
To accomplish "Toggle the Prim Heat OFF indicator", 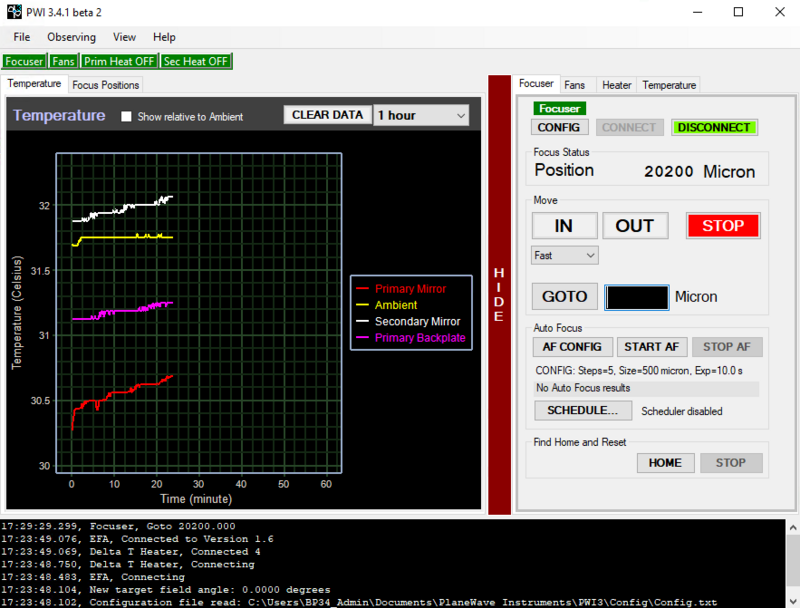I will (x=119, y=61).
